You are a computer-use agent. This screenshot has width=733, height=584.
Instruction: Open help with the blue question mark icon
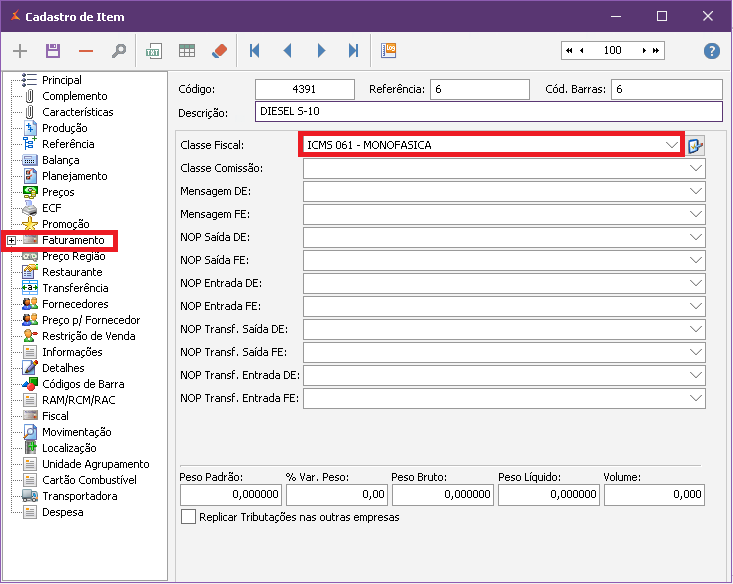tap(712, 51)
